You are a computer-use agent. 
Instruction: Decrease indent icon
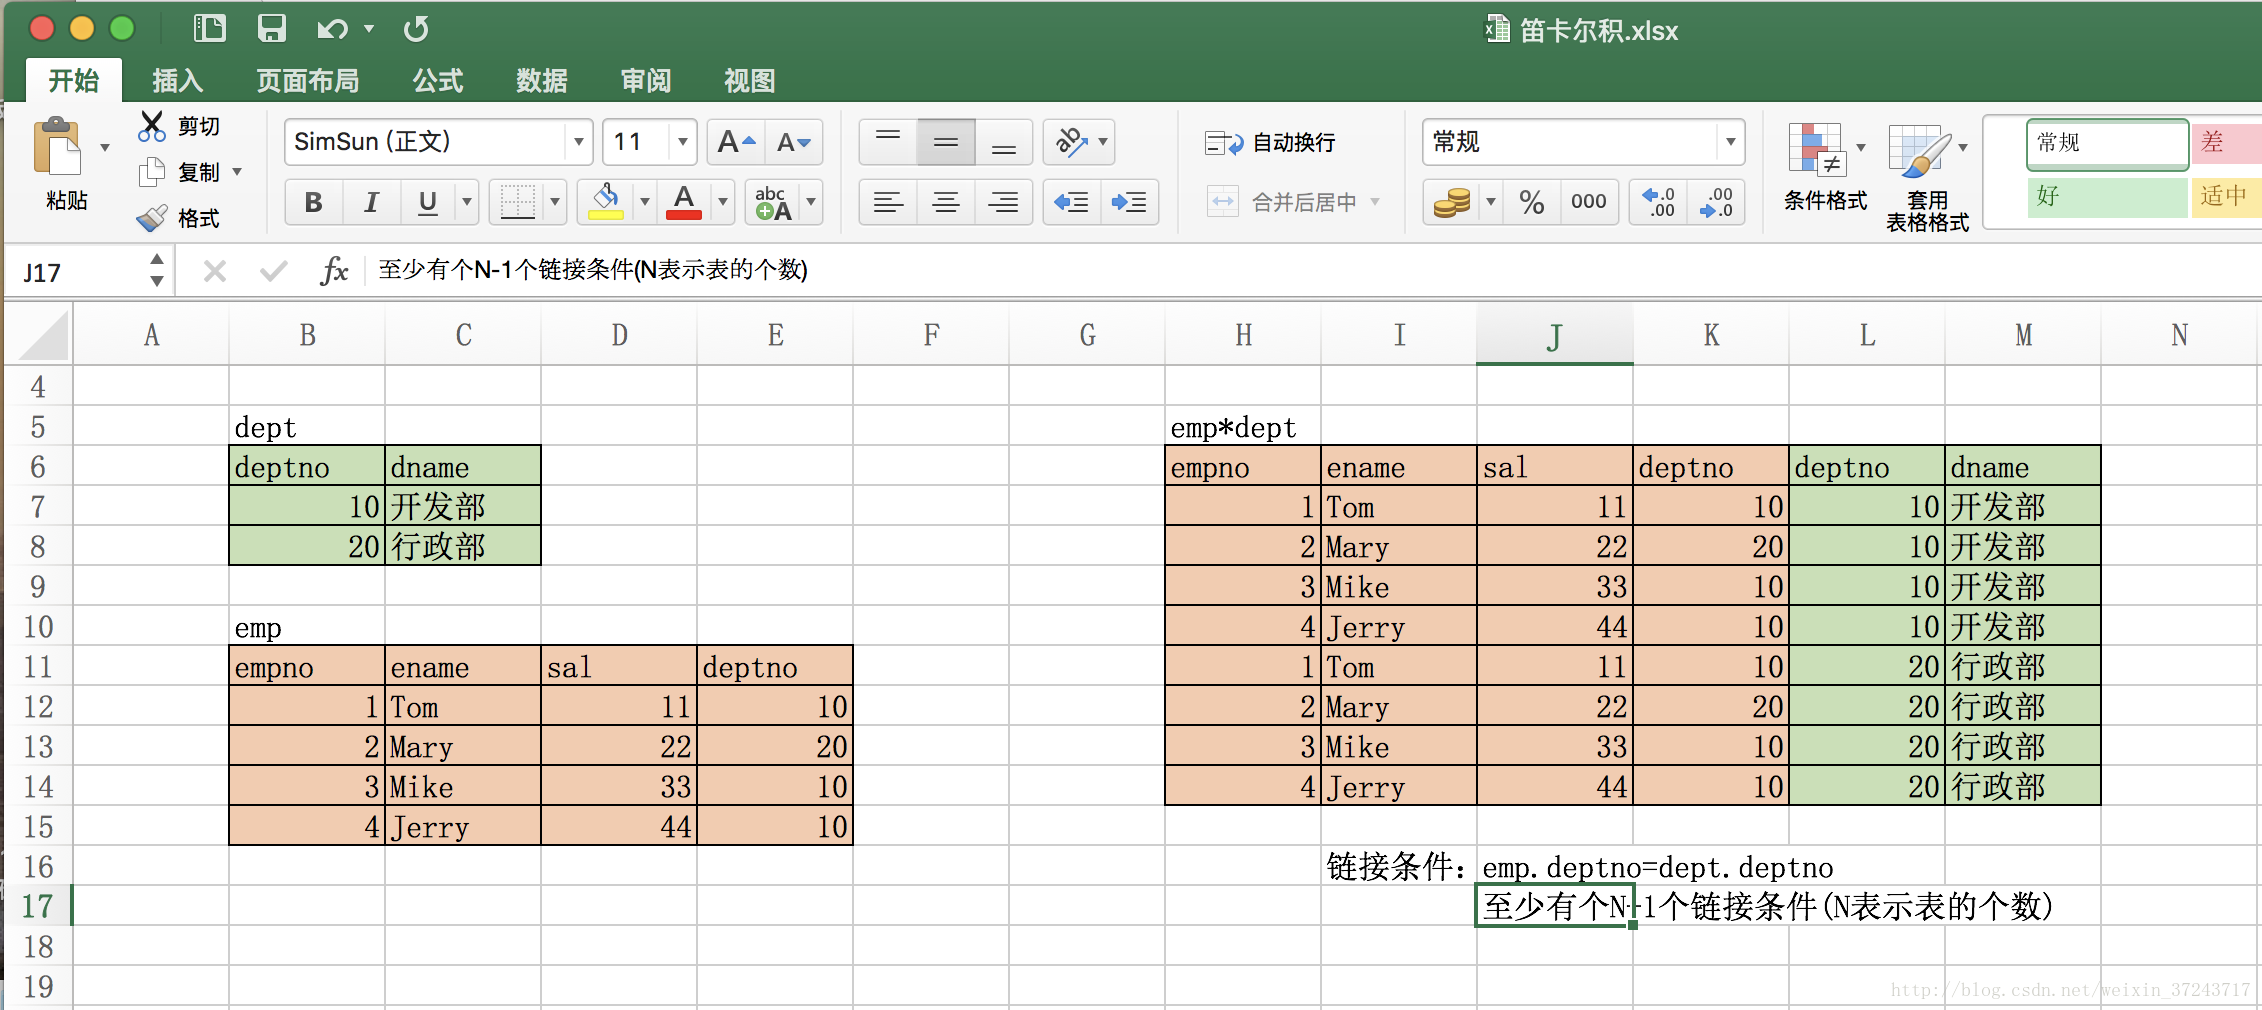click(1071, 202)
